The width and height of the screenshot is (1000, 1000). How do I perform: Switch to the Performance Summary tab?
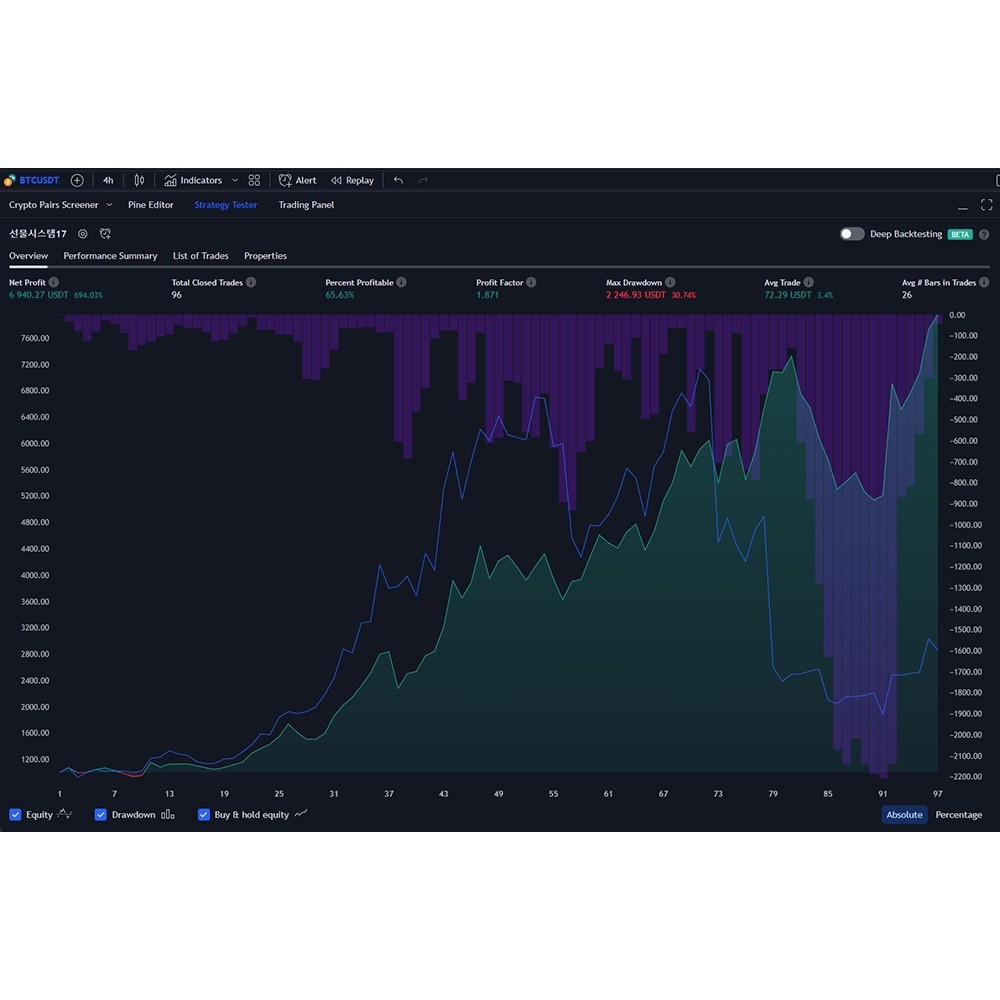pyautogui.click(x=110, y=256)
